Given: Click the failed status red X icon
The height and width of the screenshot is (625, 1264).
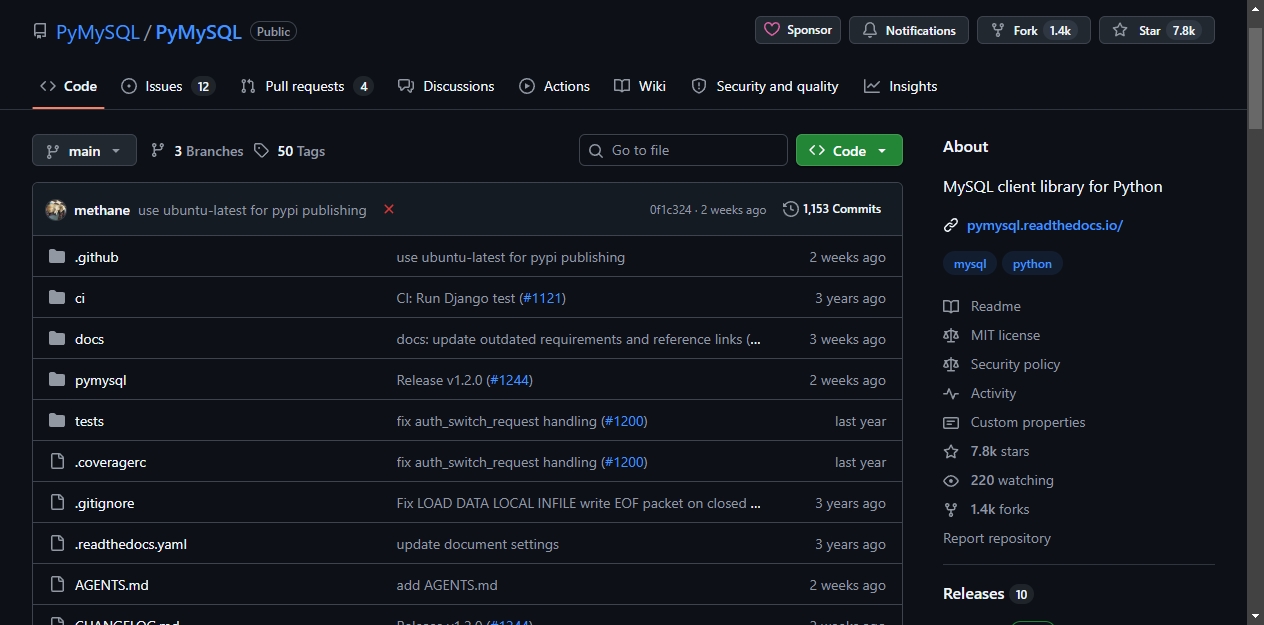Looking at the screenshot, I should 389,209.
